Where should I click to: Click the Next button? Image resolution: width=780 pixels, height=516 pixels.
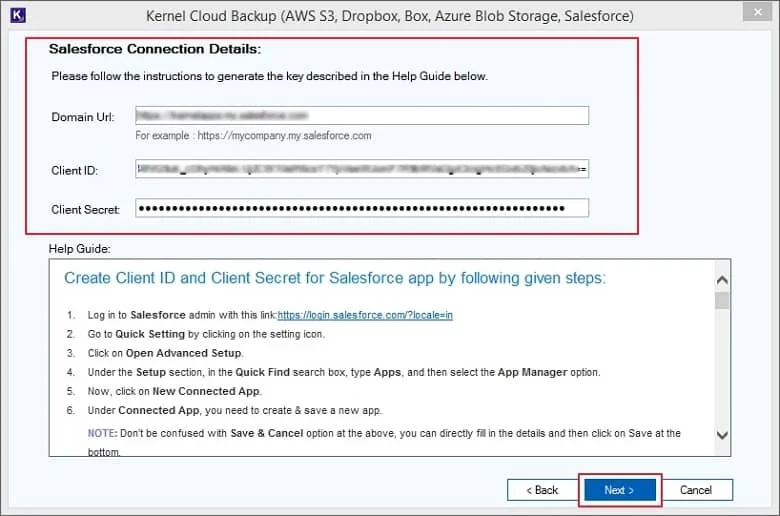click(619, 490)
